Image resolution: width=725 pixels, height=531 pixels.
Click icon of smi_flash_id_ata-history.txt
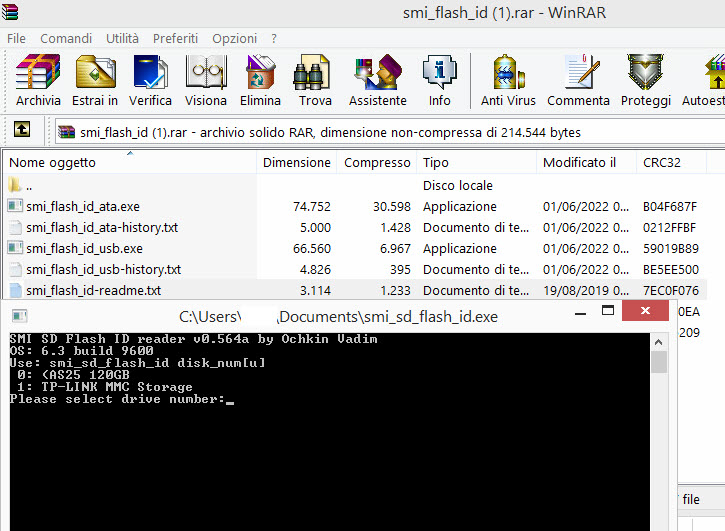(15, 227)
